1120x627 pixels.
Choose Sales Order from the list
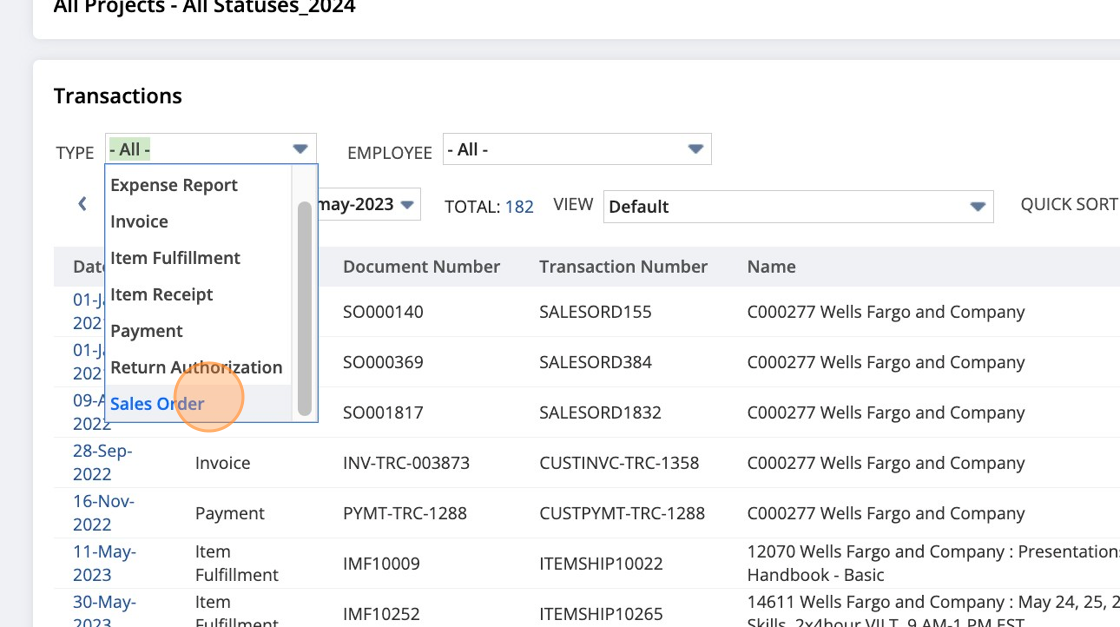[x=198, y=403]
